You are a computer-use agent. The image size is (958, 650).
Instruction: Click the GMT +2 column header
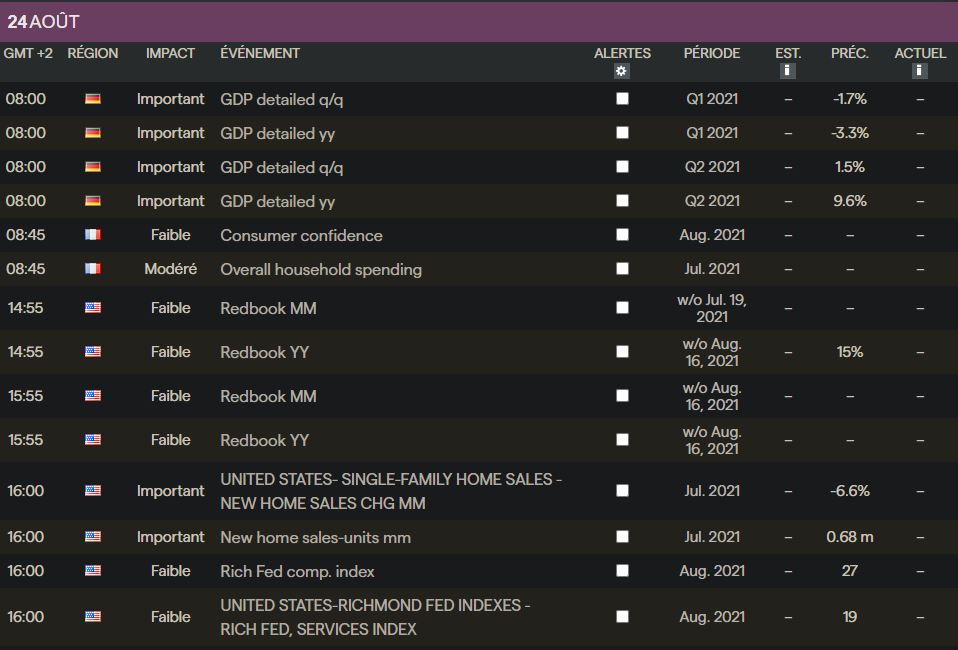tap(28, 54)
